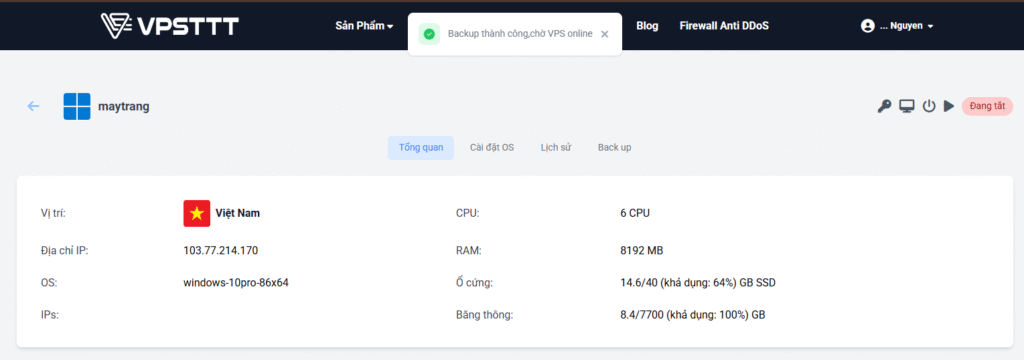Viewport: 1024px width, 360px height.
Task: Open the Nguyen account dropdown
Action: (906, 26)
